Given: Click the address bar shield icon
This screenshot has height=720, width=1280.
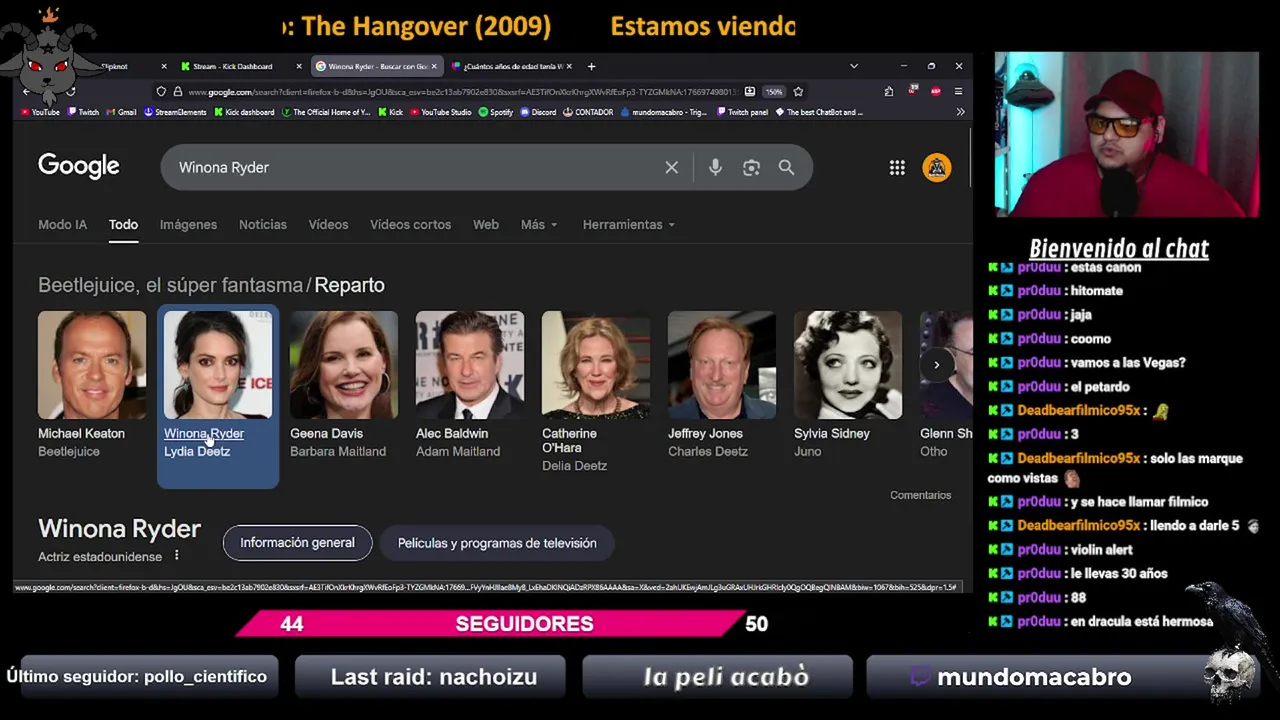Looking at the screenshot, I should (x=161, y=91).
